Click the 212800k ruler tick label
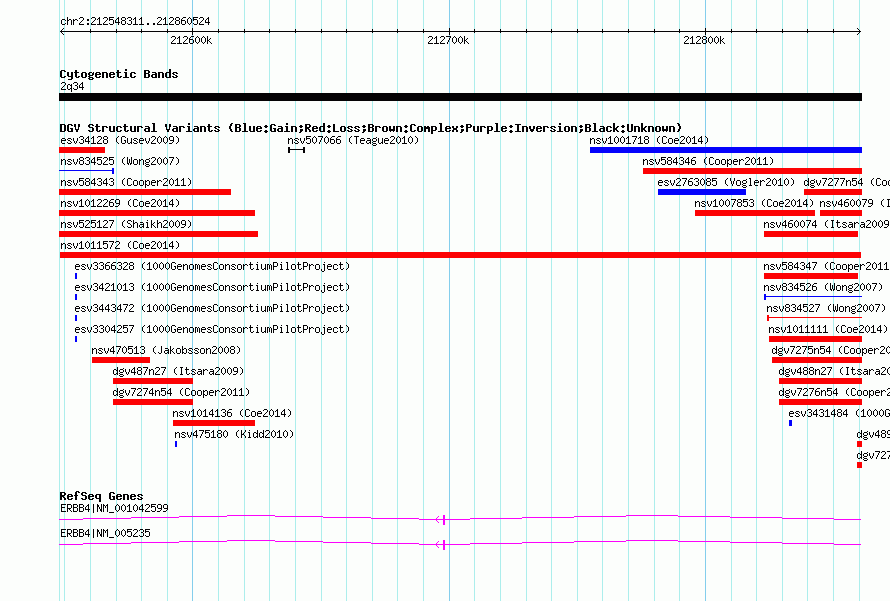890x601 pixels. [x=704, y=40]
